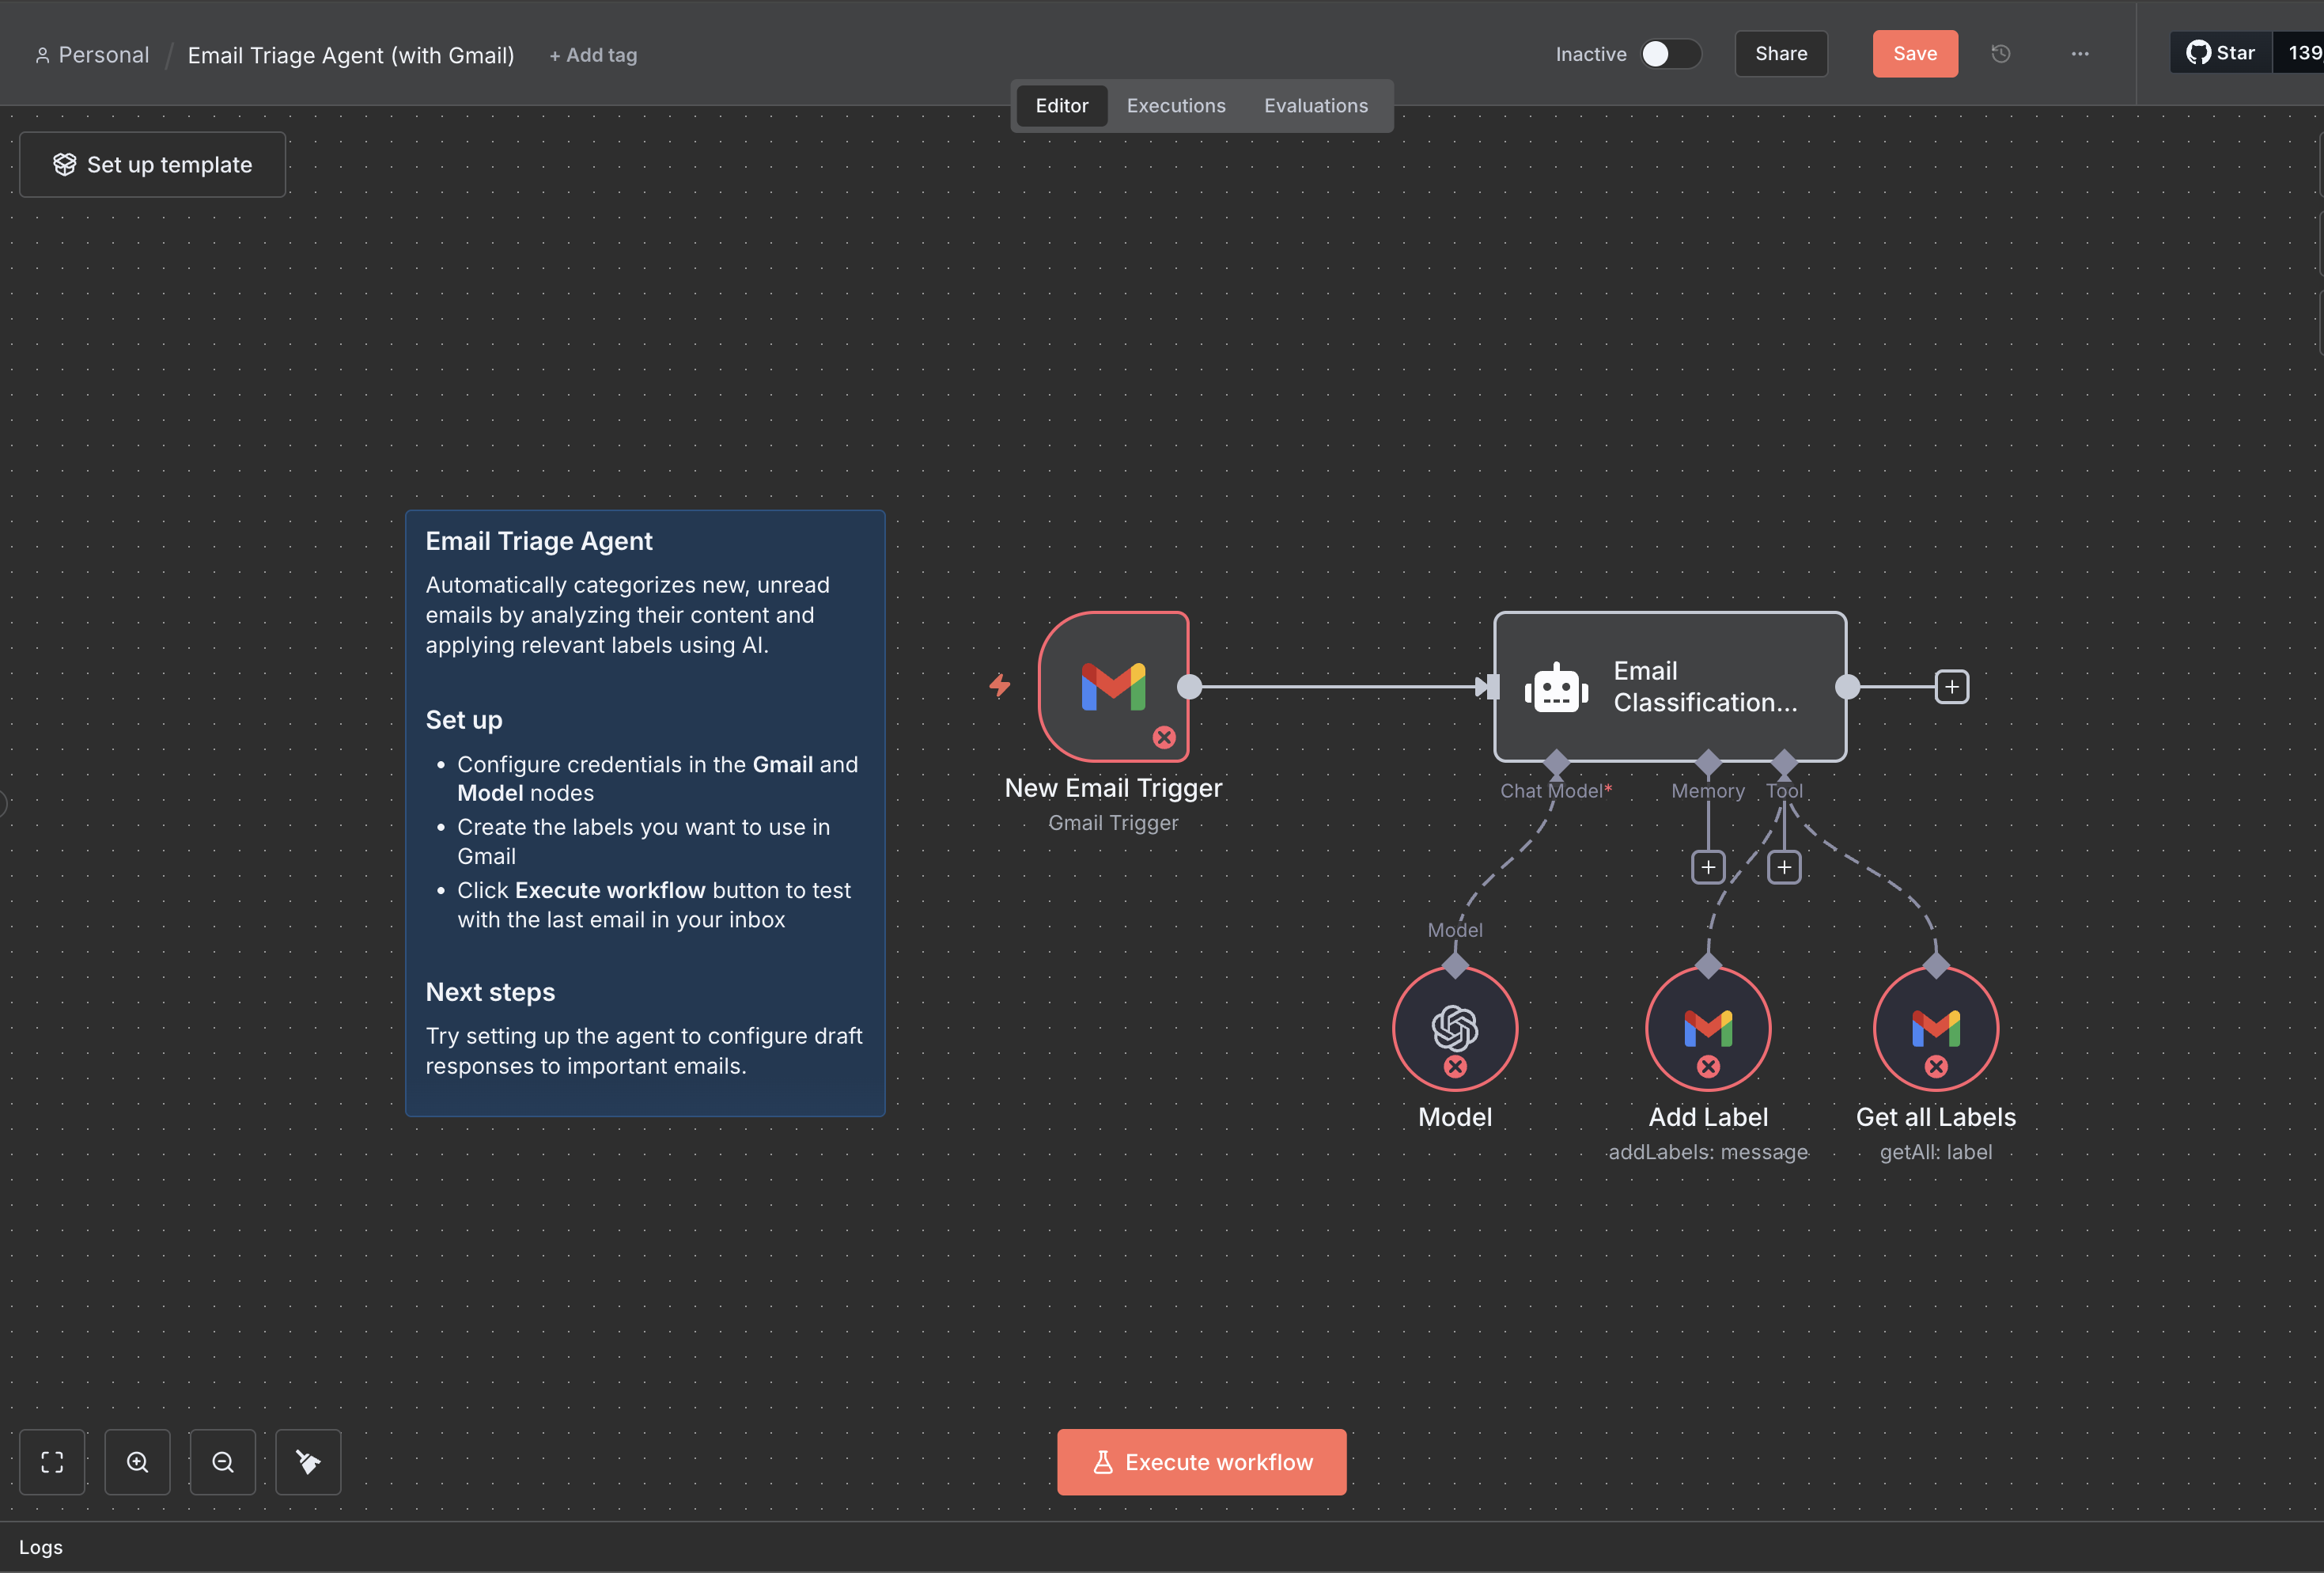The image size is (2324, 1573).
Task: Toggle the Inactive workflow switch
Action: [1669, 54]
